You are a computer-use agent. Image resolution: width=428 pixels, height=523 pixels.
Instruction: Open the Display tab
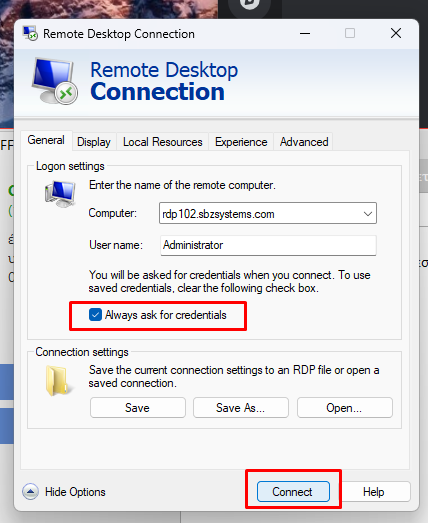[94, 142]
